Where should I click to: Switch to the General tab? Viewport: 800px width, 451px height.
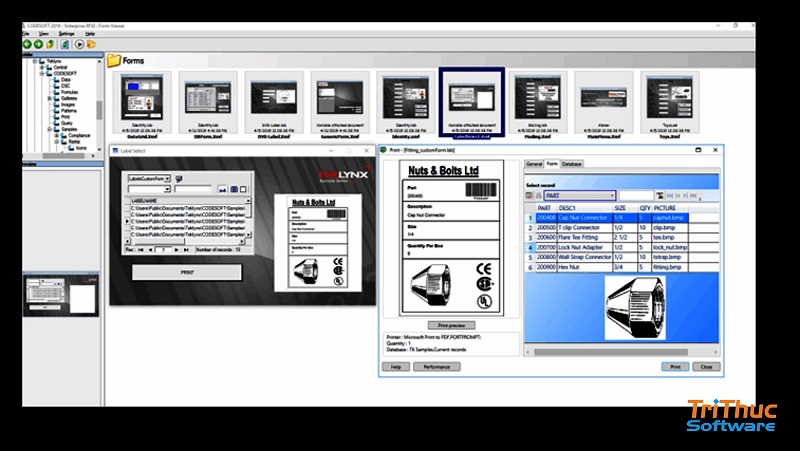(x=533, y=163)
